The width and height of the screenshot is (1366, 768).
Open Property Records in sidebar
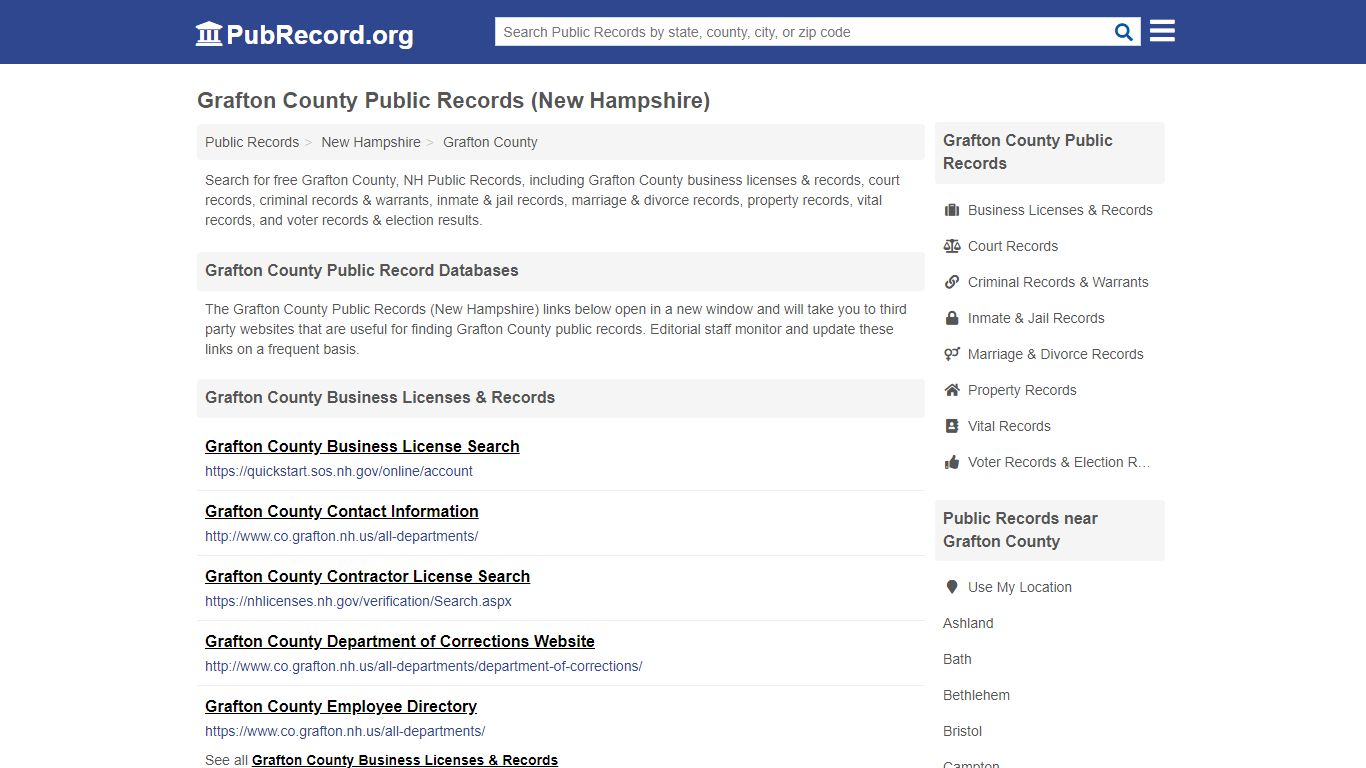(x=1022, y=390)
